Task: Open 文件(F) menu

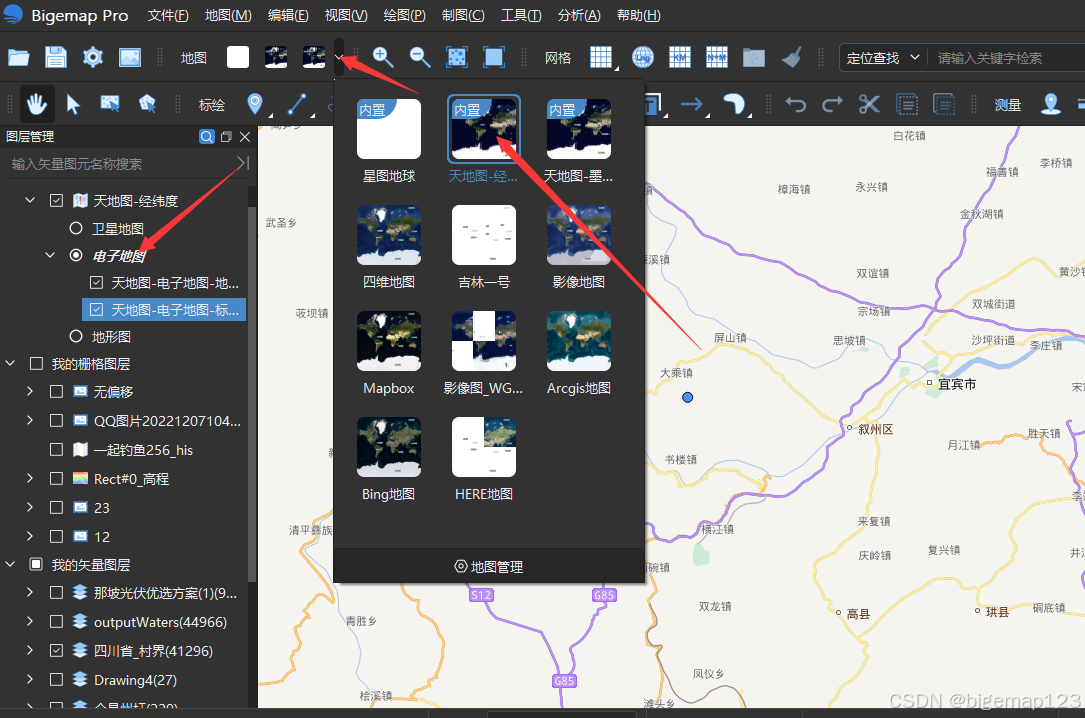Action: 168,15
